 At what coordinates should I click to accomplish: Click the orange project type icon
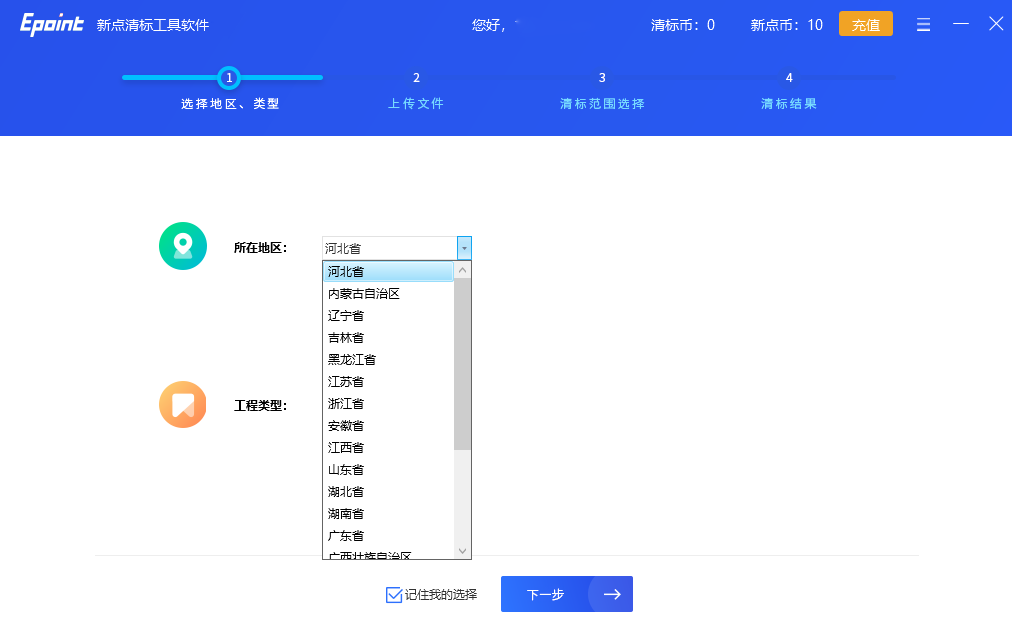pyautogui.click(x=183, y=405)
